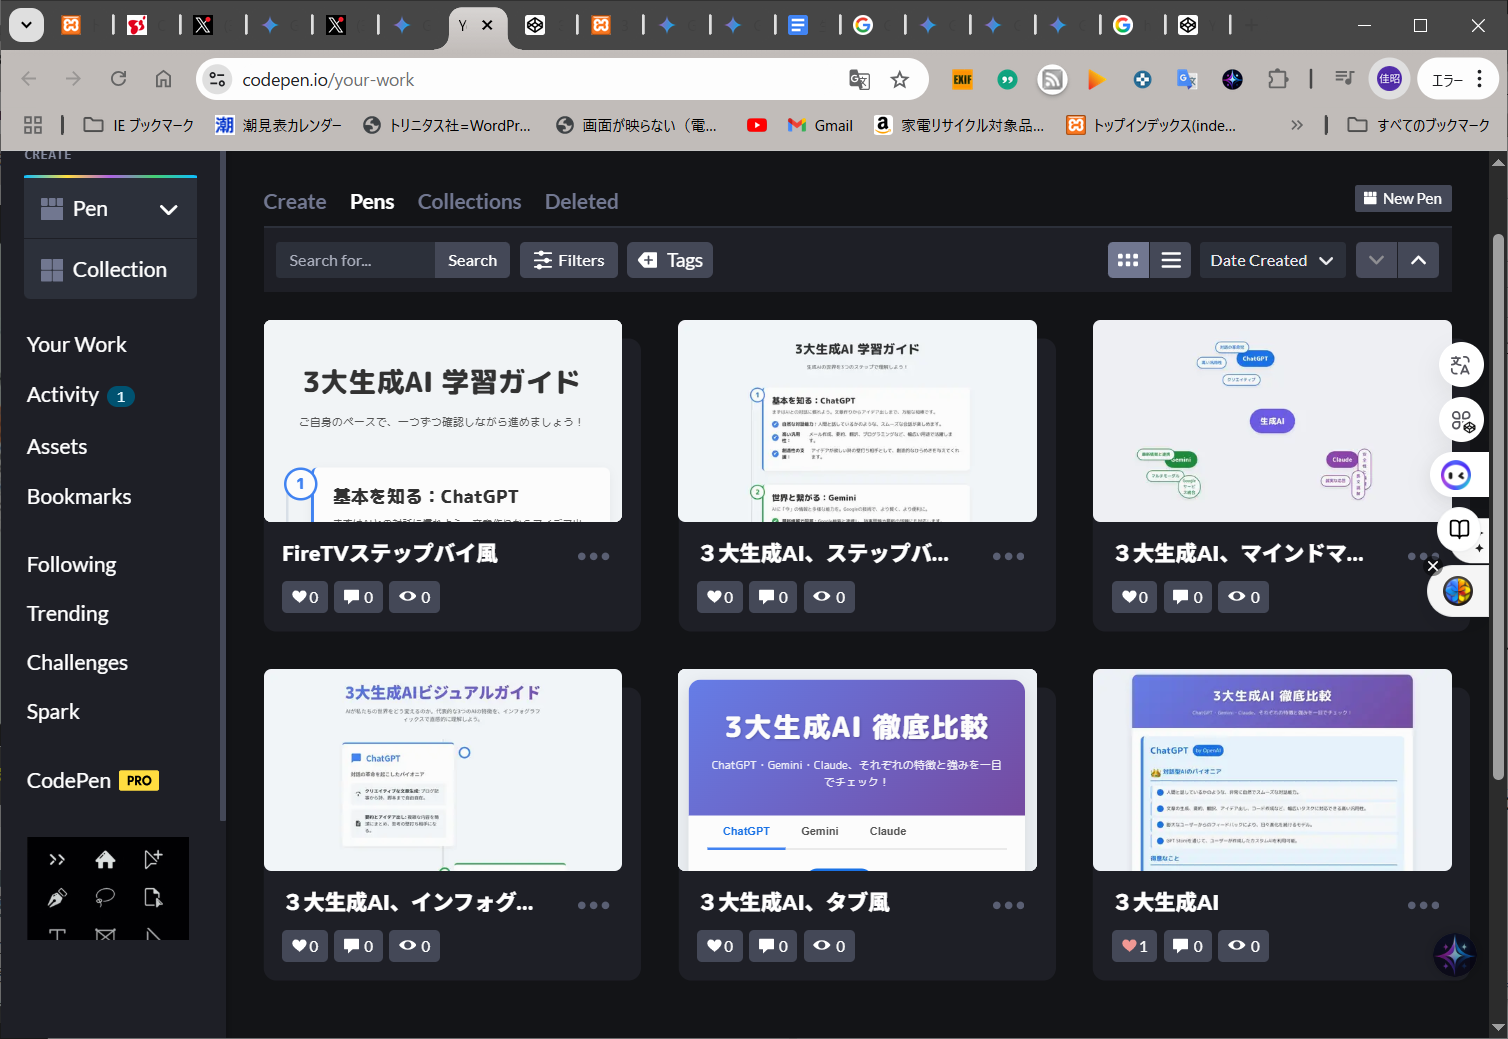This screenshot has width=1508, height=1039.
Task: Open Your Work in sidebar
Action: 76,345
